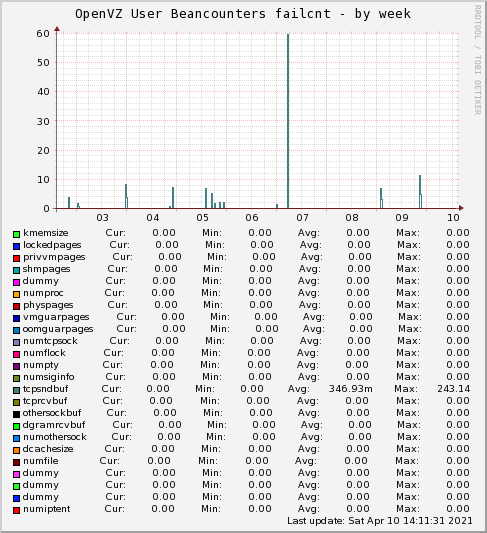The width and height of the screenshot is (487, 533).
Task: Click the tcpsndbuf Avg value 346.93m
Action: click(350, 389)
